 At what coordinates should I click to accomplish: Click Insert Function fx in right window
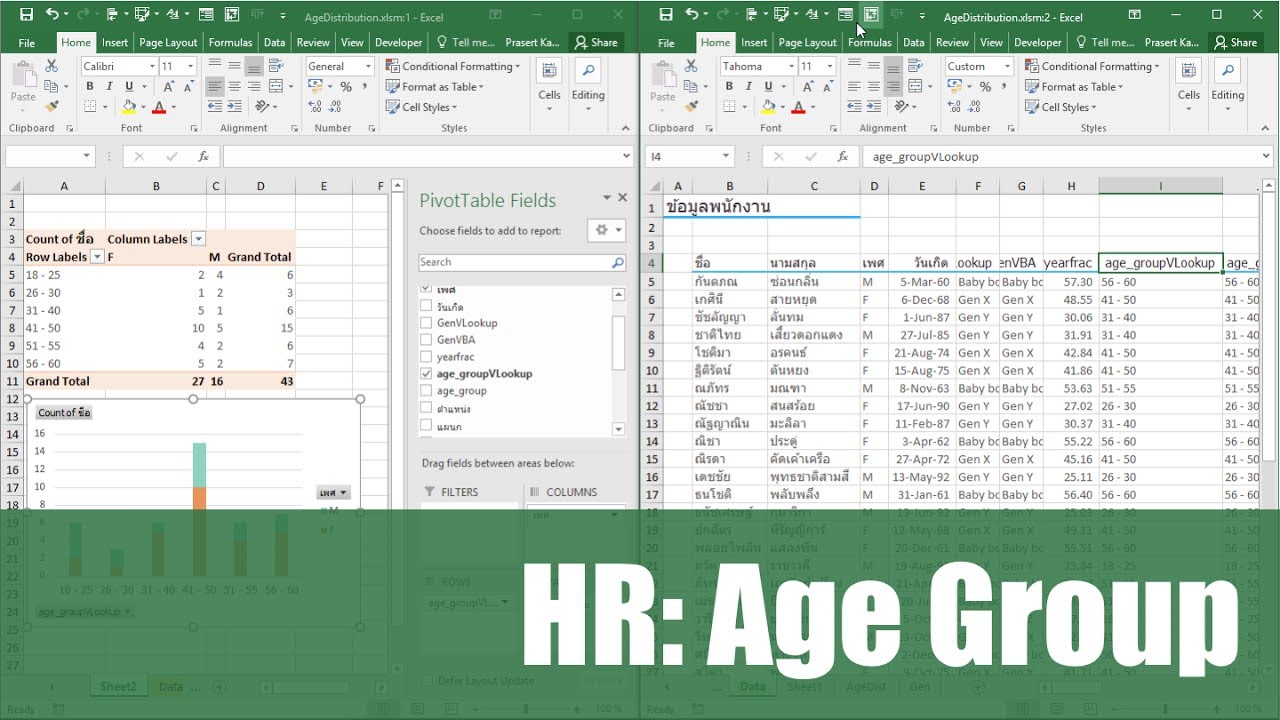coord(843,156)
